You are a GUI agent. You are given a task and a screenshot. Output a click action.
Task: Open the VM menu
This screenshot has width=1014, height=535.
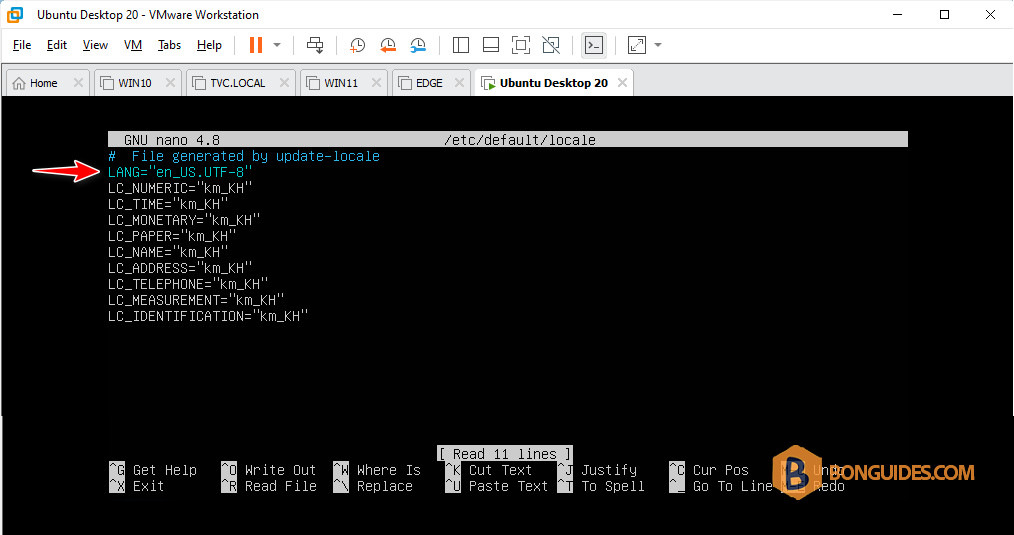133,45
